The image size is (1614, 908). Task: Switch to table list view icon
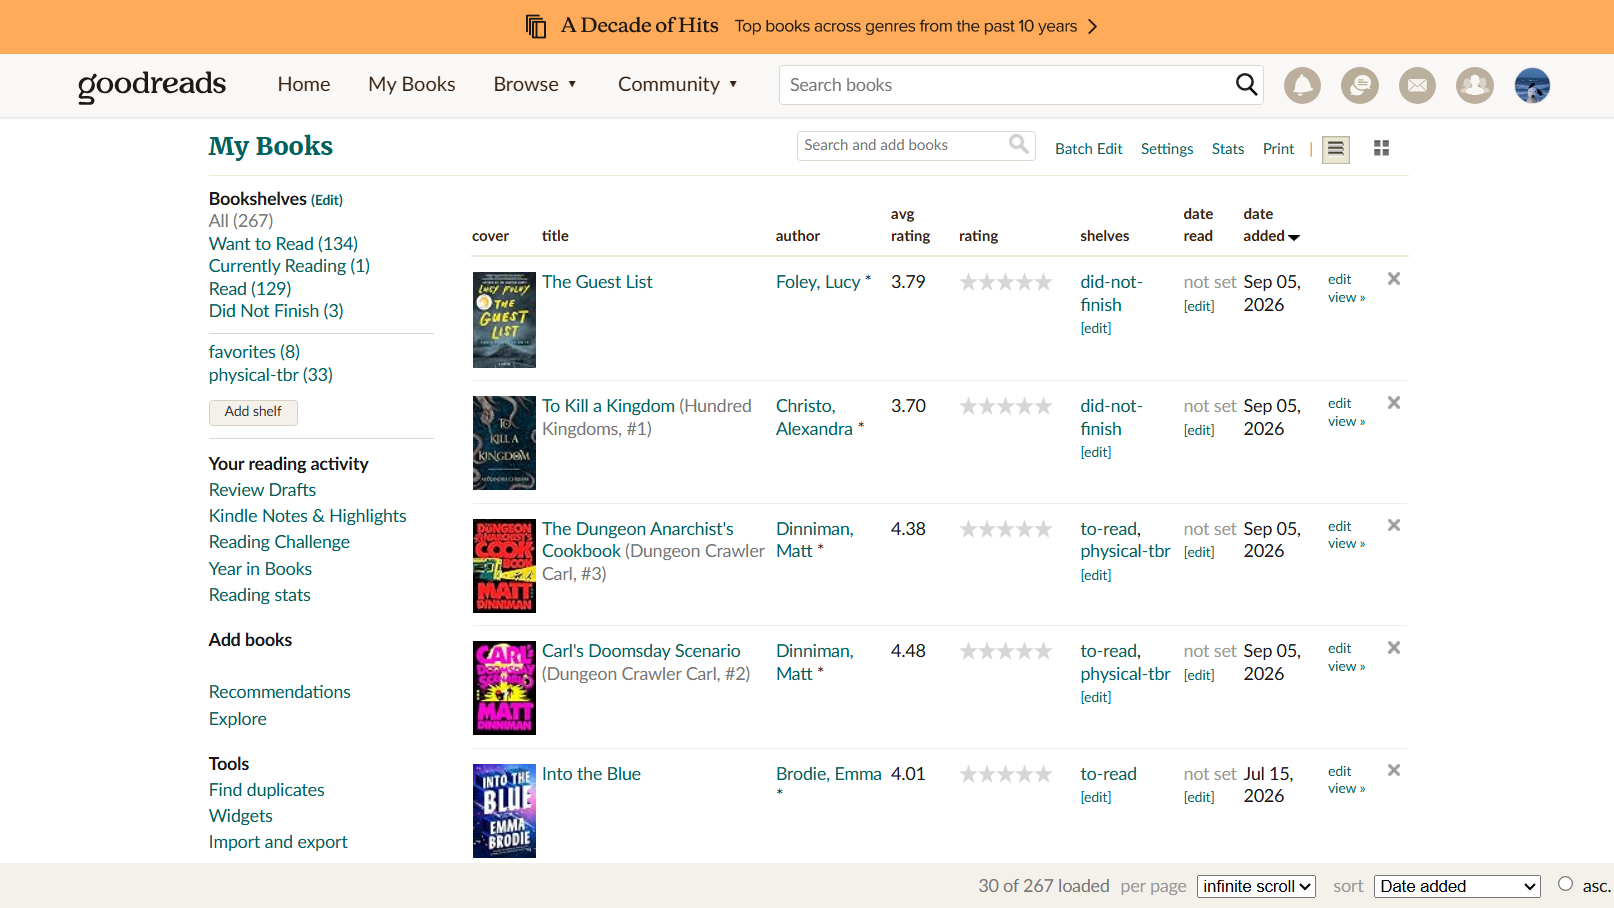[1336, 149]
